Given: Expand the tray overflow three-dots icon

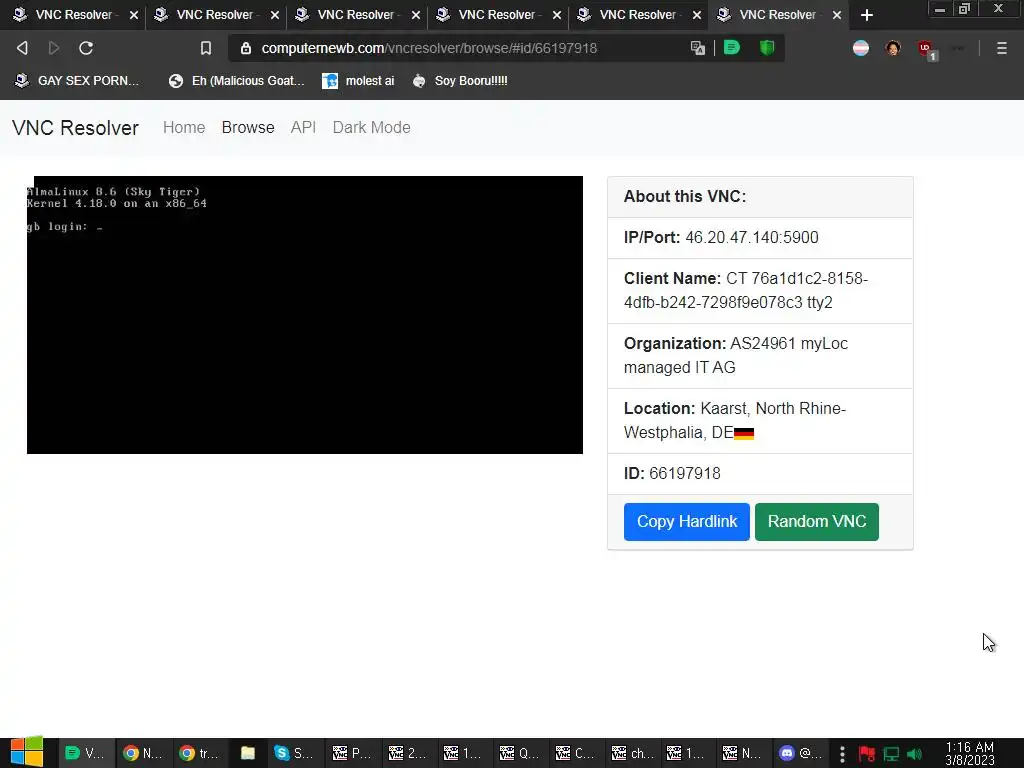Looking at the screenshot, I should [x=842, y=754].
